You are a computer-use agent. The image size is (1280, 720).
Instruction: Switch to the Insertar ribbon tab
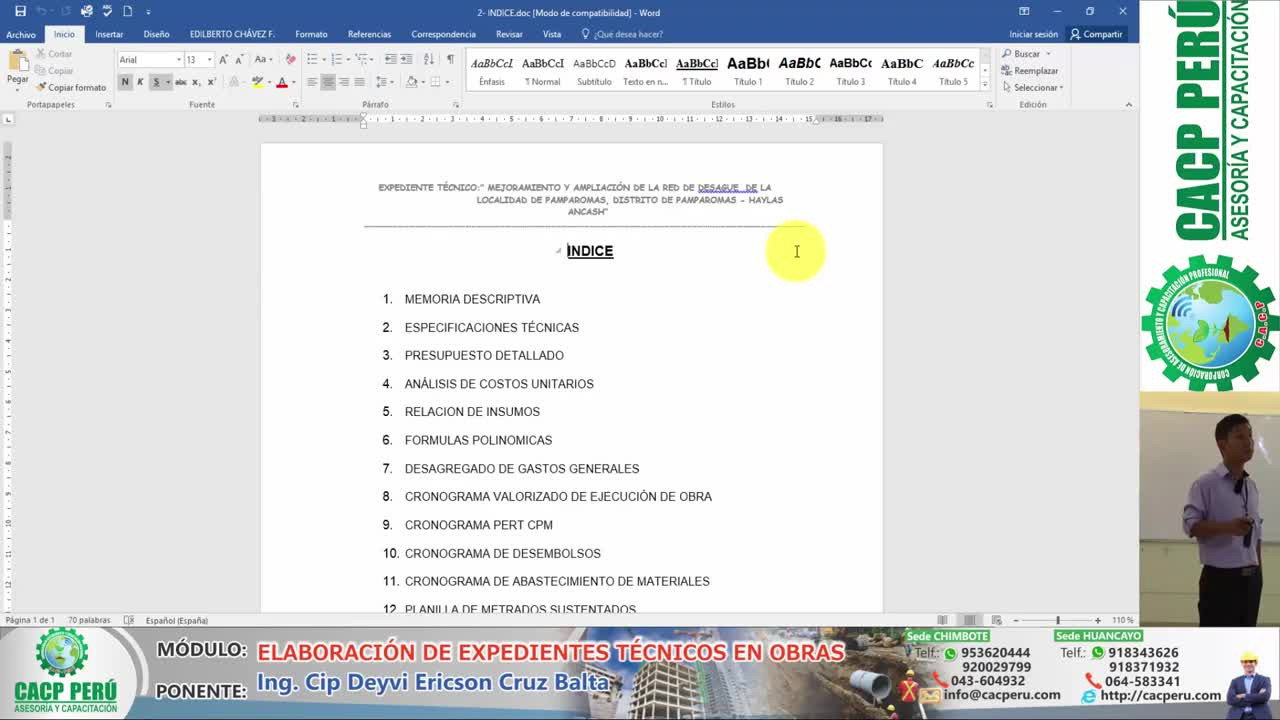[x=109, y=33]
